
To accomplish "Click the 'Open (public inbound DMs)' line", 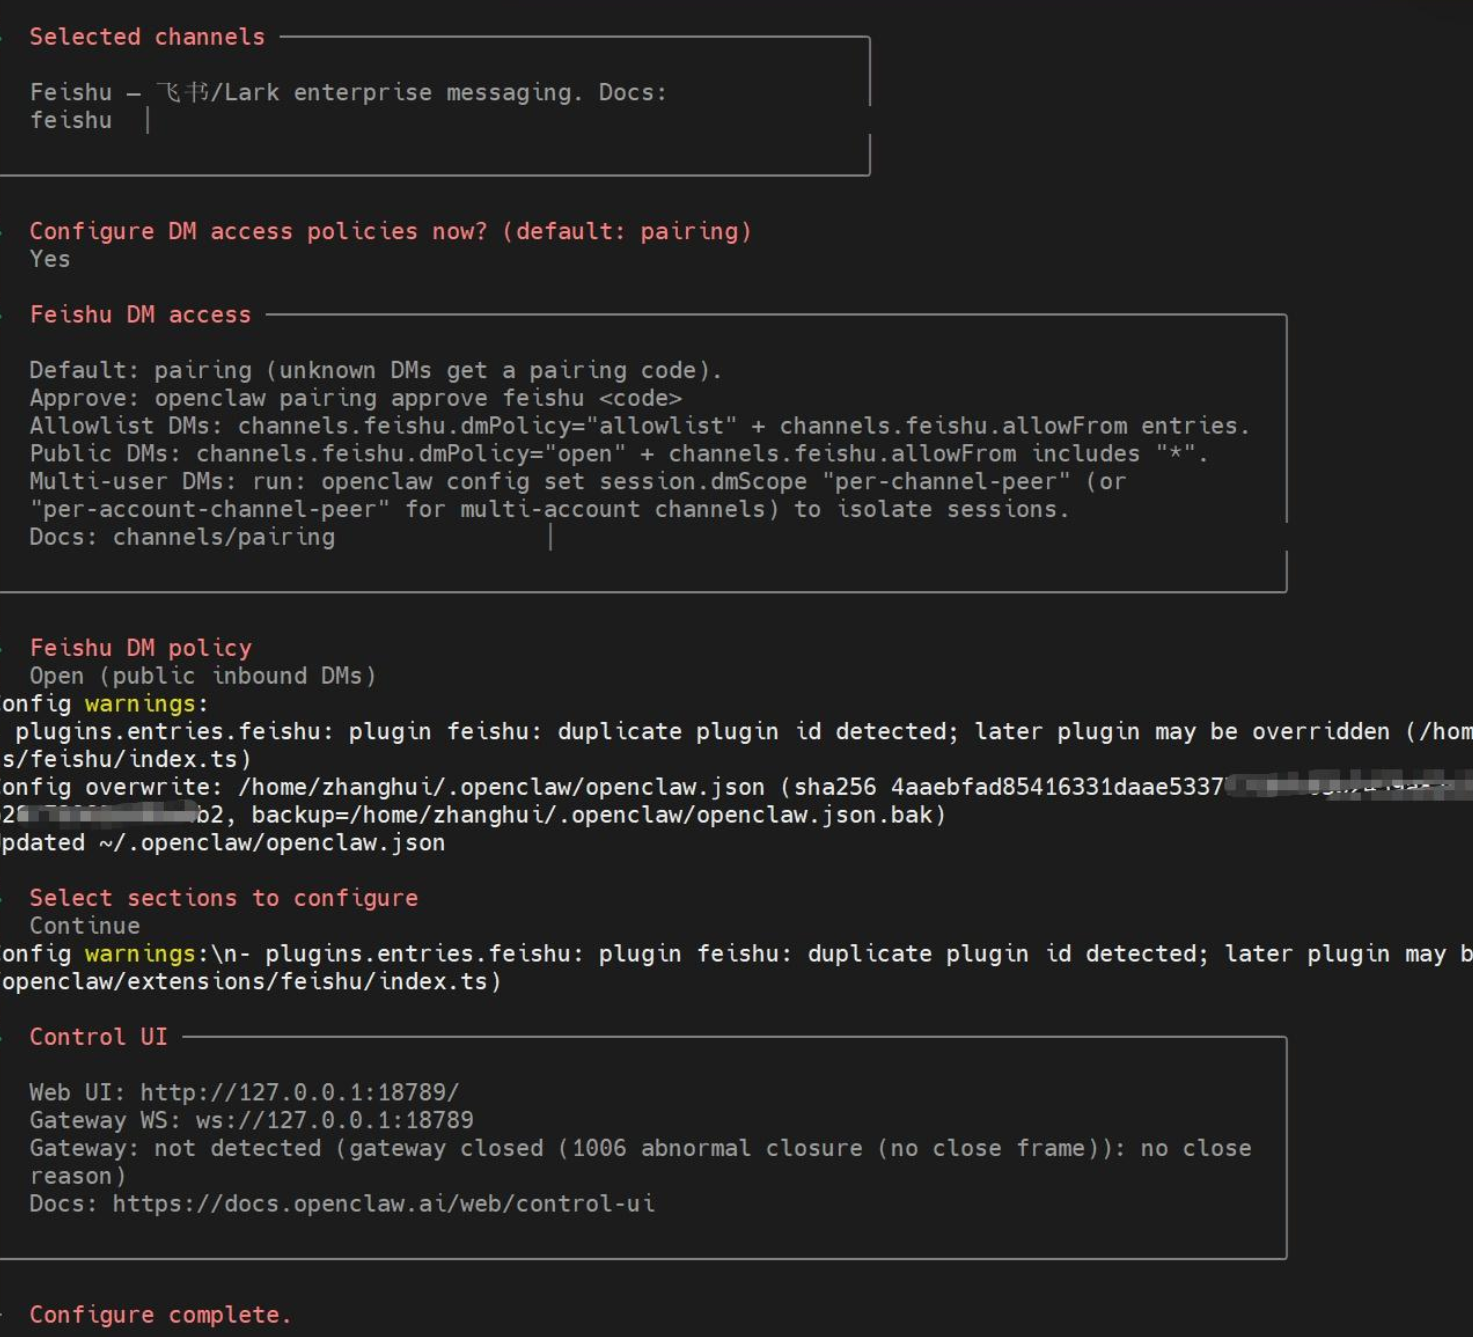I will [202, 676].
